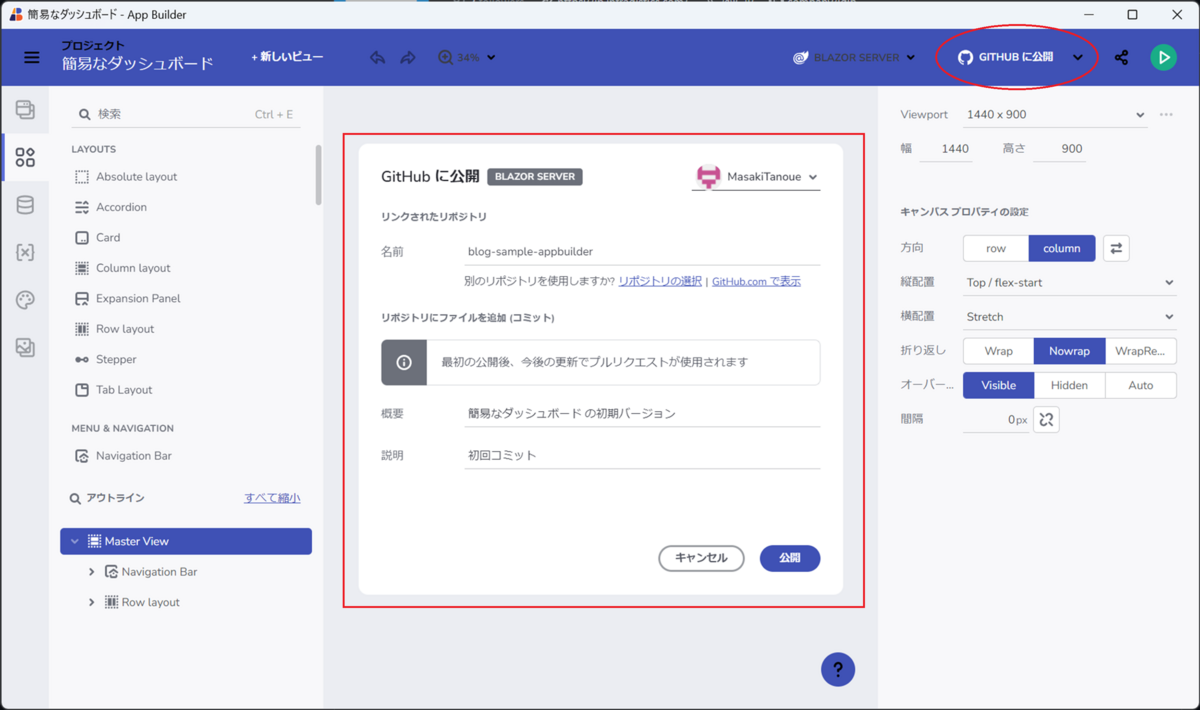This screenshot has width=1200, height=710.
Task: Click the 高さ height 900 field
Action: pos(1058,149)
